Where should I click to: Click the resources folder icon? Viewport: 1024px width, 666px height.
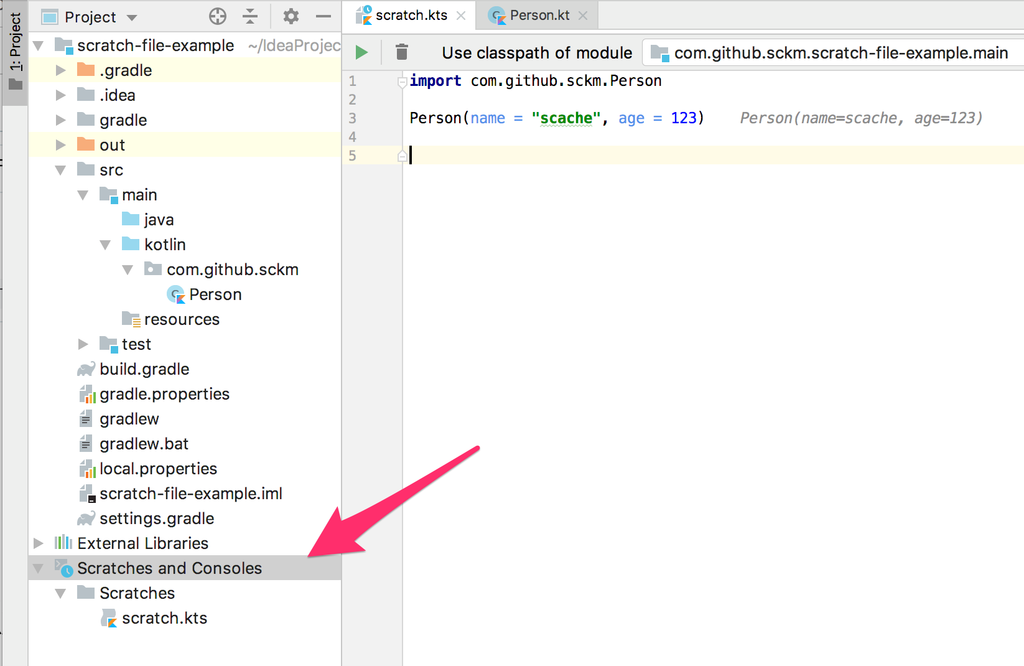click(131, 319)
